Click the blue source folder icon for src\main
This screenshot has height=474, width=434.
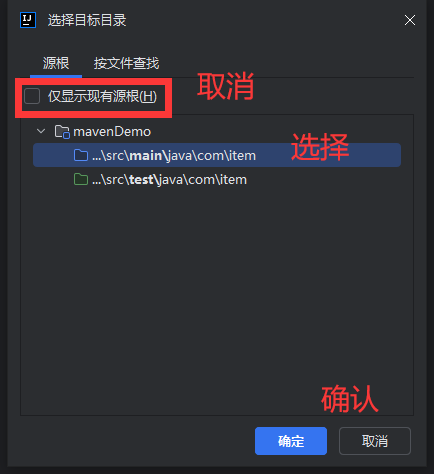pyautogui.click(x=81, y=155)
